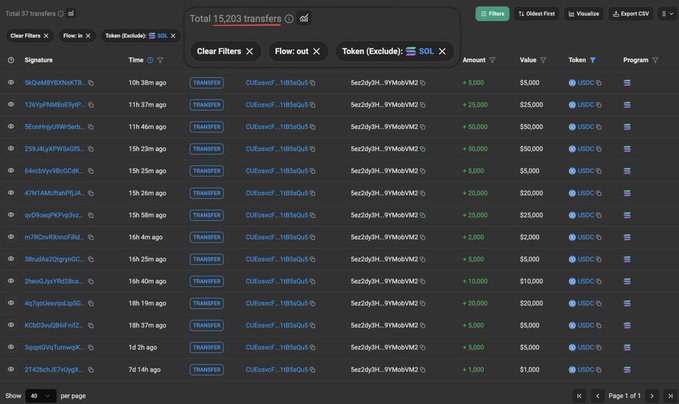The width and height of the screenshot is (679, 404).
Task: Copy recipient address in 1d 2h ago row
Action: (423, 348)
